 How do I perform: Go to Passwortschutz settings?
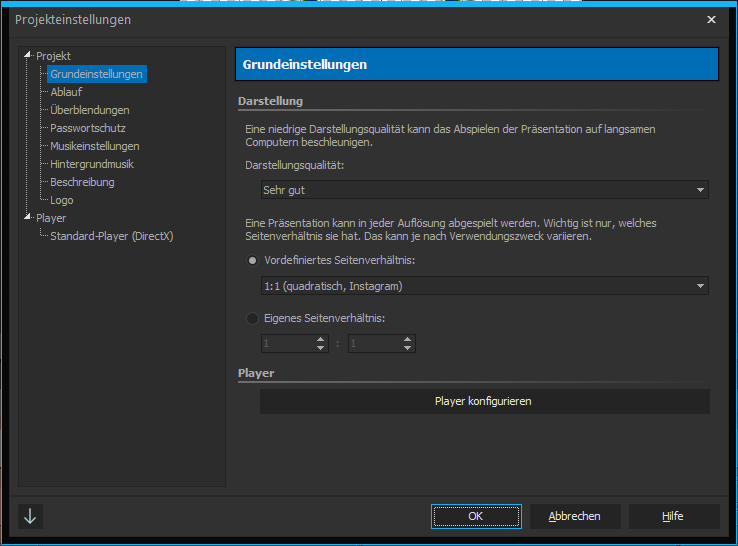point(87,128)
